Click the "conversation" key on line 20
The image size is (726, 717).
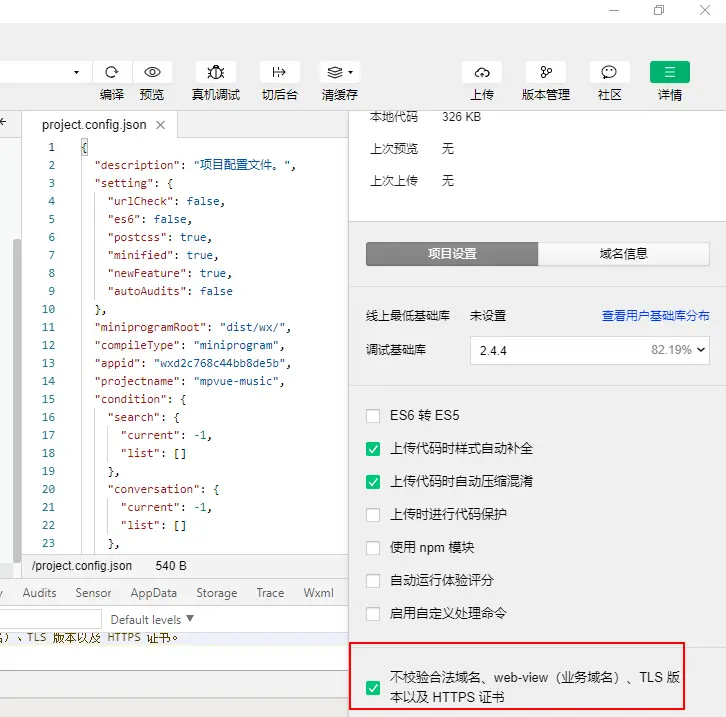156,489
